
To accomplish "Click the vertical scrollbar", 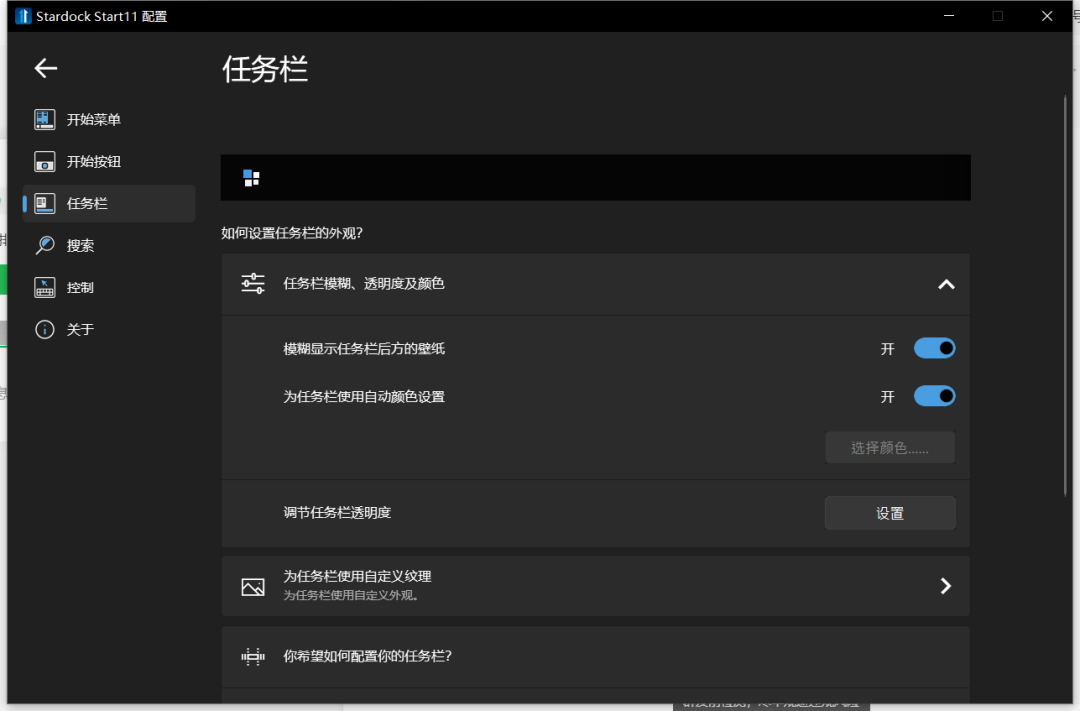I will (1065, 296).
